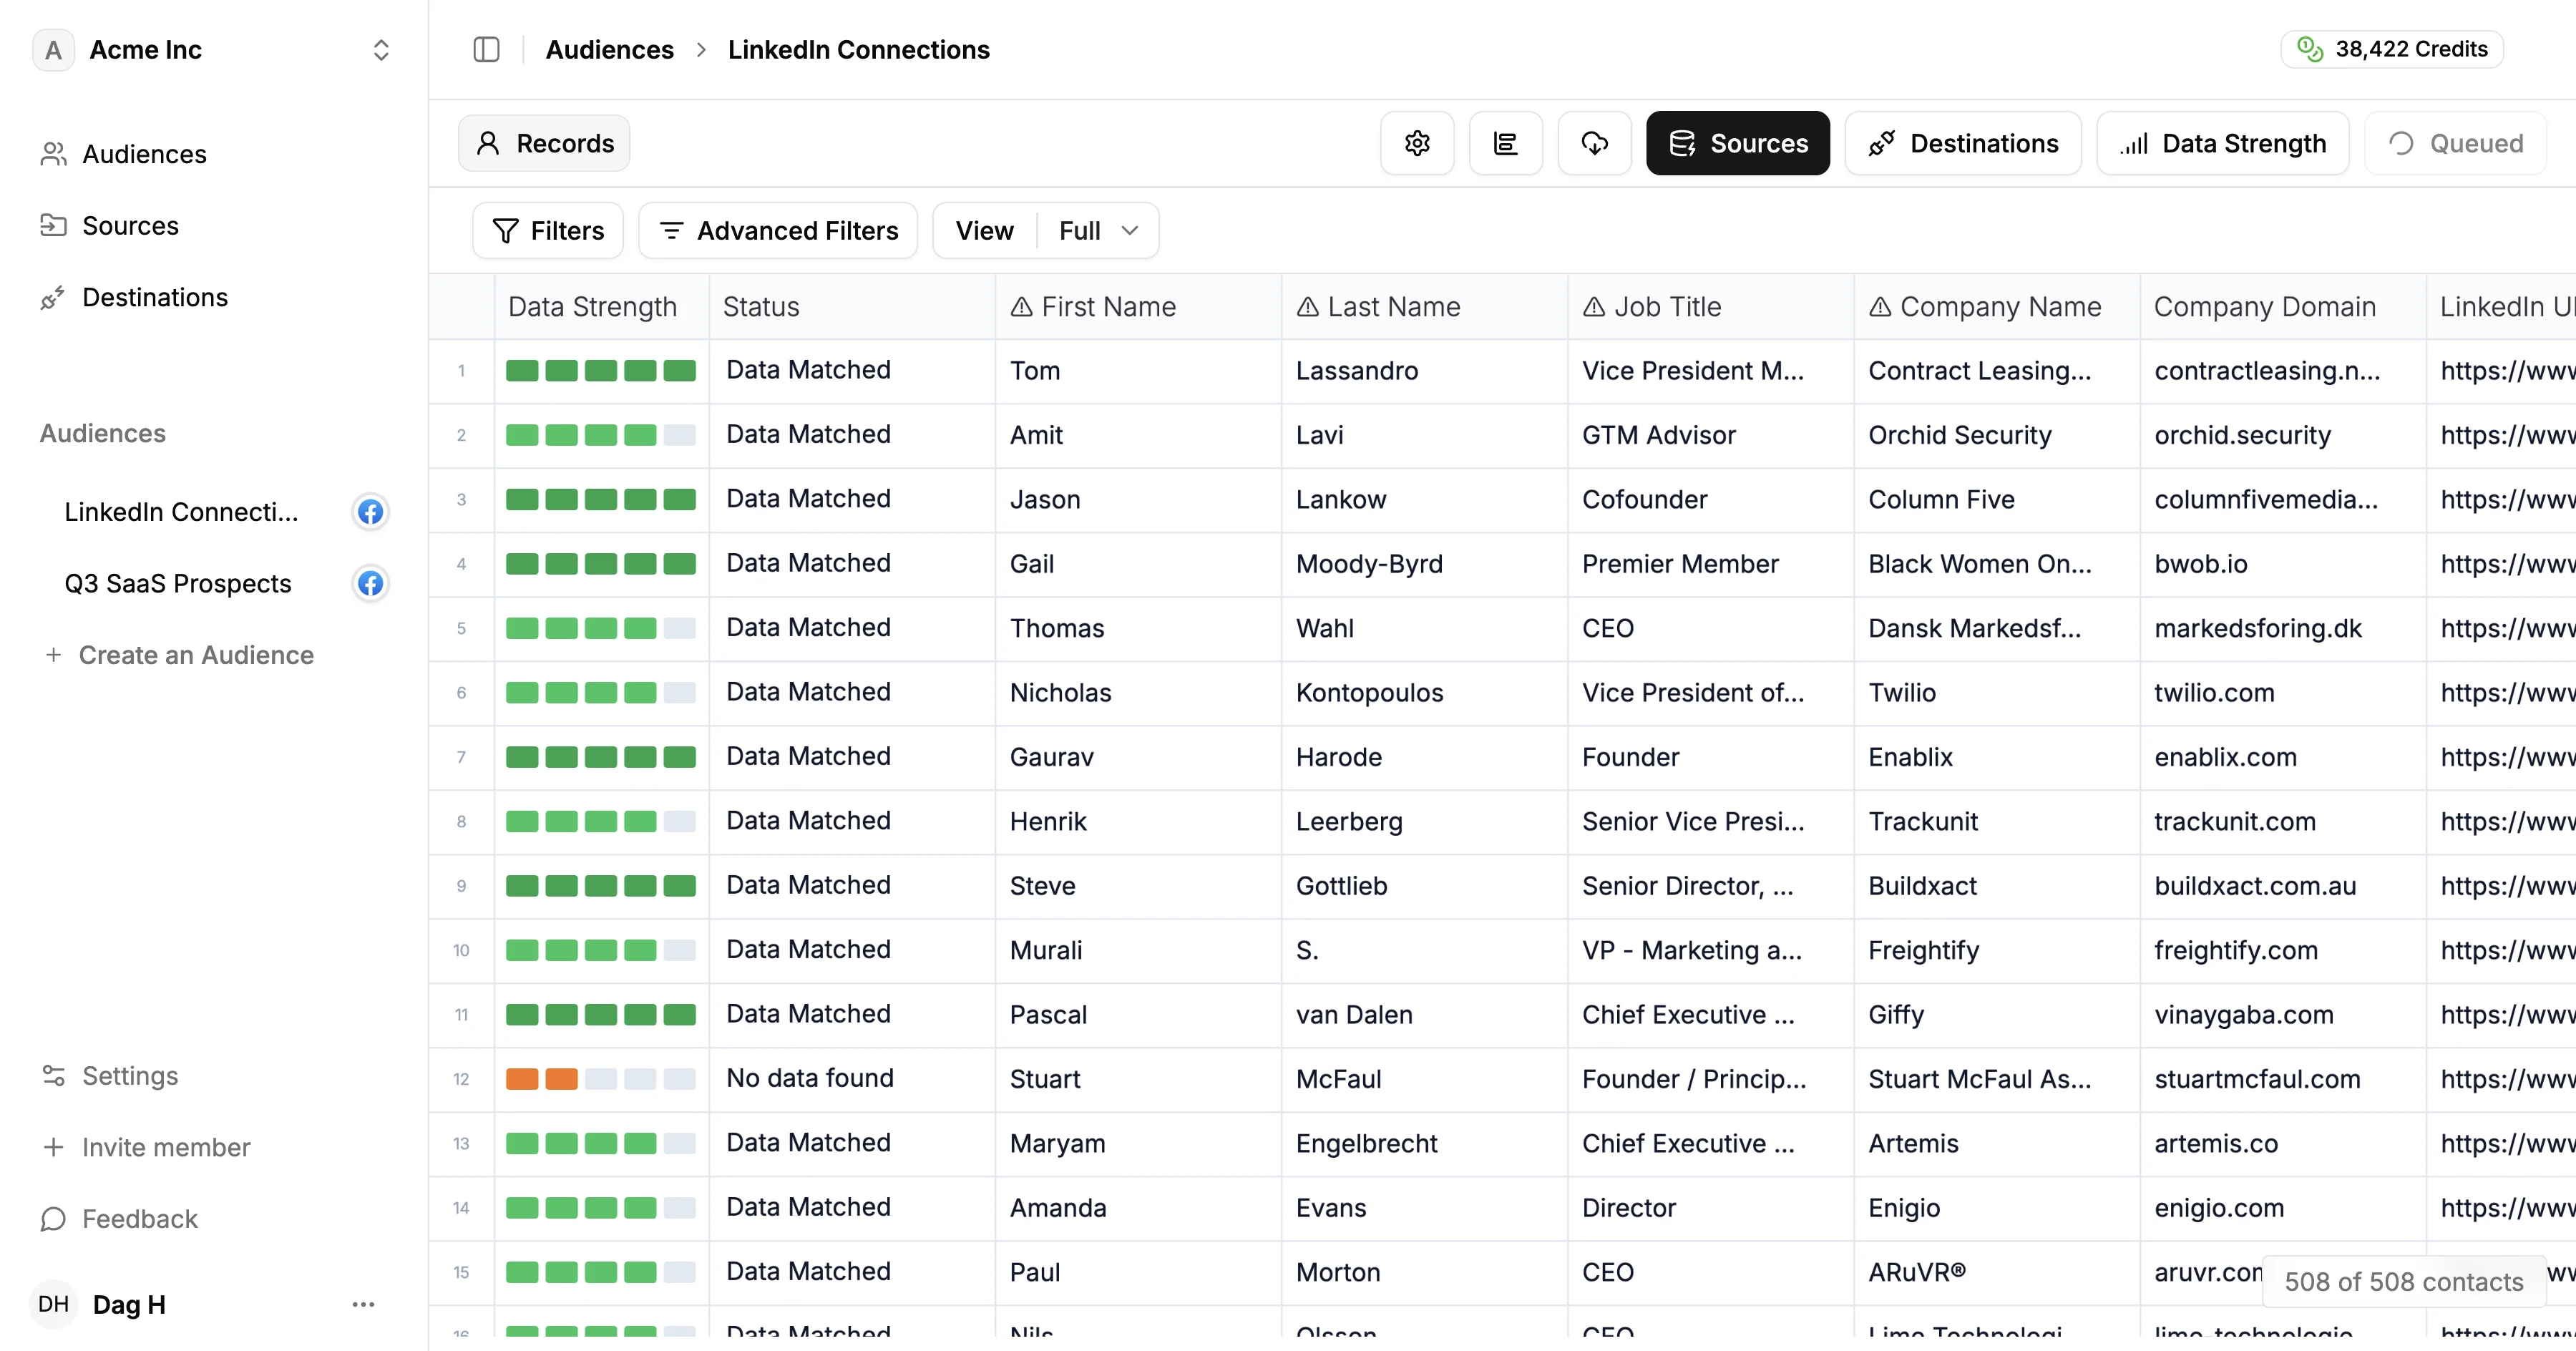Viewport: 2576px width, 1351px height.
Task: Open the gear settings icon in toolbar
Action: click(1417, 143)
